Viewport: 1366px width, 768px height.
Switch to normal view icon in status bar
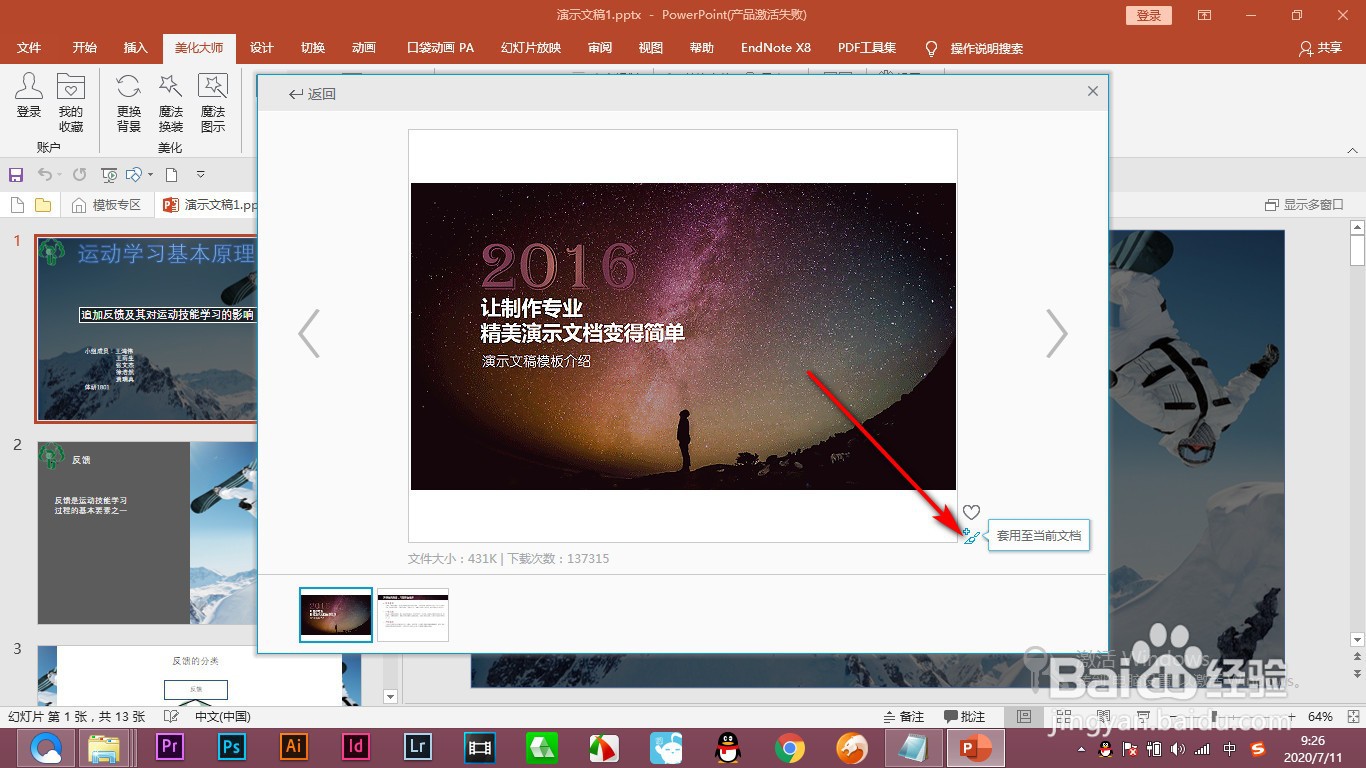(1024, 717)
